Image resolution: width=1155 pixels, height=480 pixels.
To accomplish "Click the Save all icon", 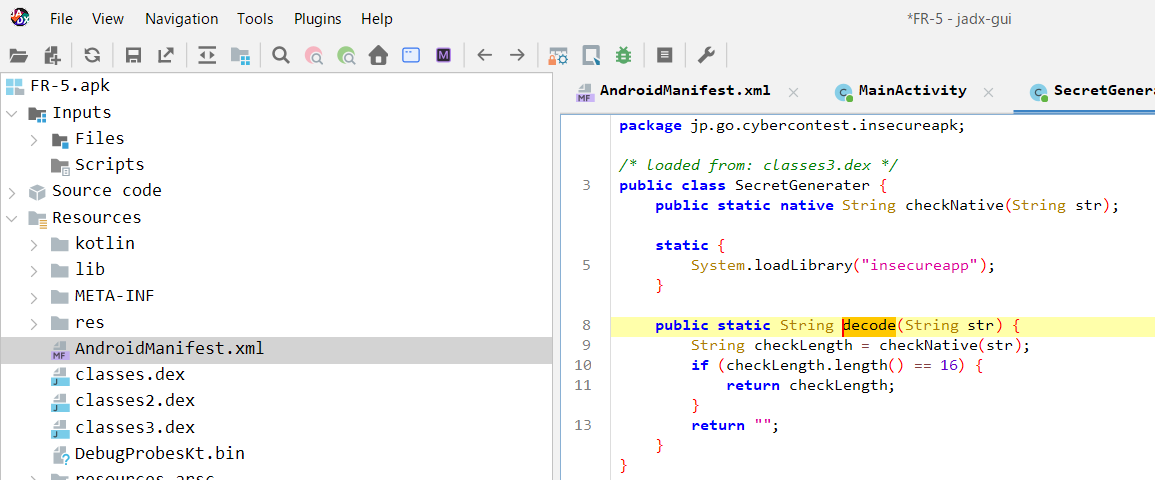I will [133, 54].
